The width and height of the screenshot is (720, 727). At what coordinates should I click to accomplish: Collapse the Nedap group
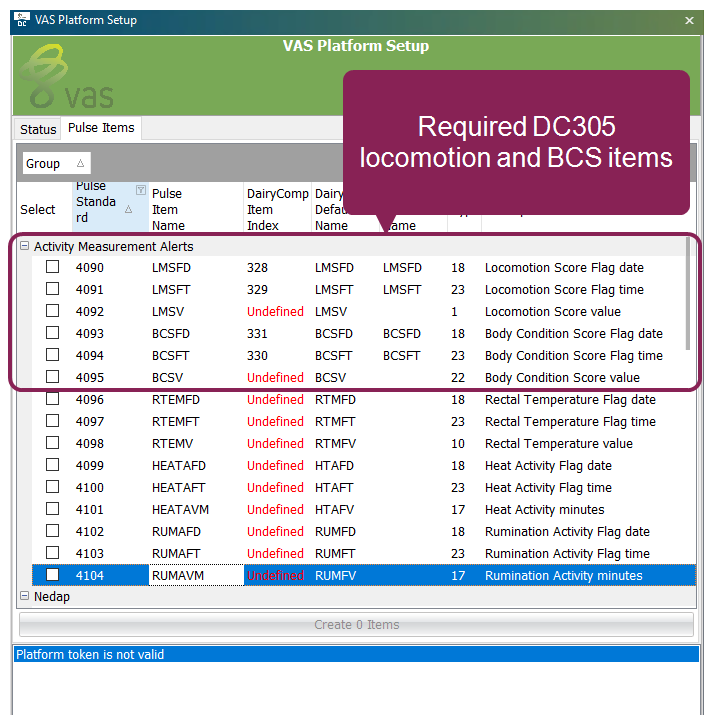(25, 597)
